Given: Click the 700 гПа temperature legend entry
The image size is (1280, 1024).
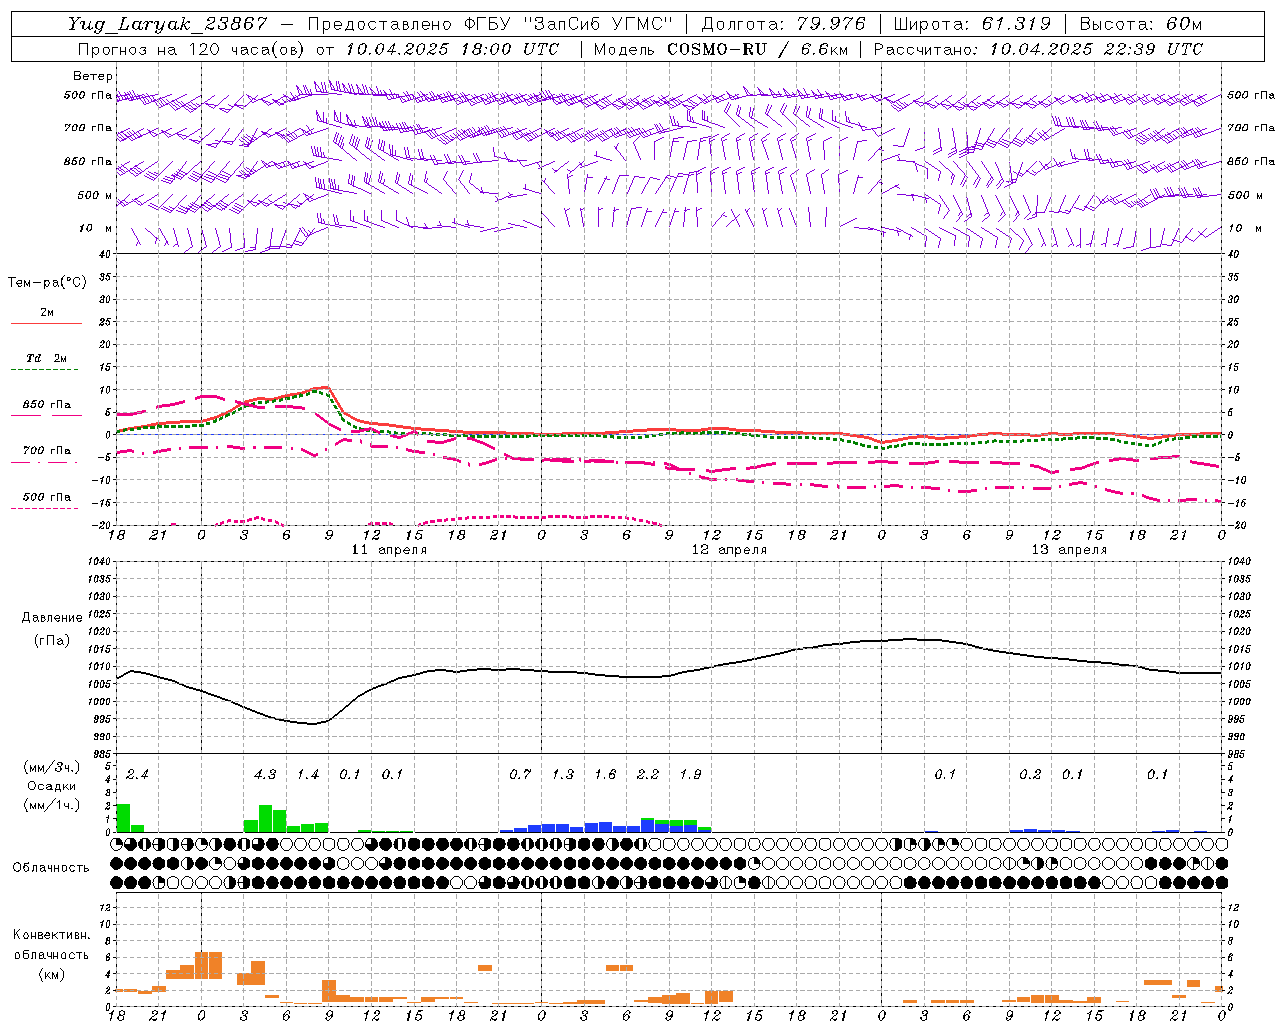Looking at the screenshot, I should tap(47, 451).
